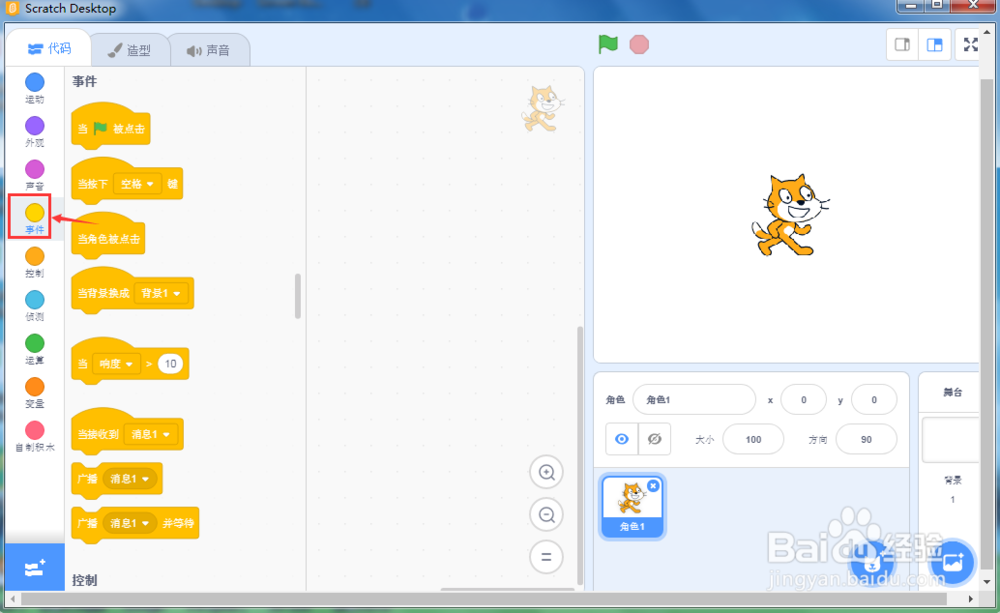This screenshot has width=1000, height=613.
Task: Add a new backdrop with the stage button
Action: point(951,561)
